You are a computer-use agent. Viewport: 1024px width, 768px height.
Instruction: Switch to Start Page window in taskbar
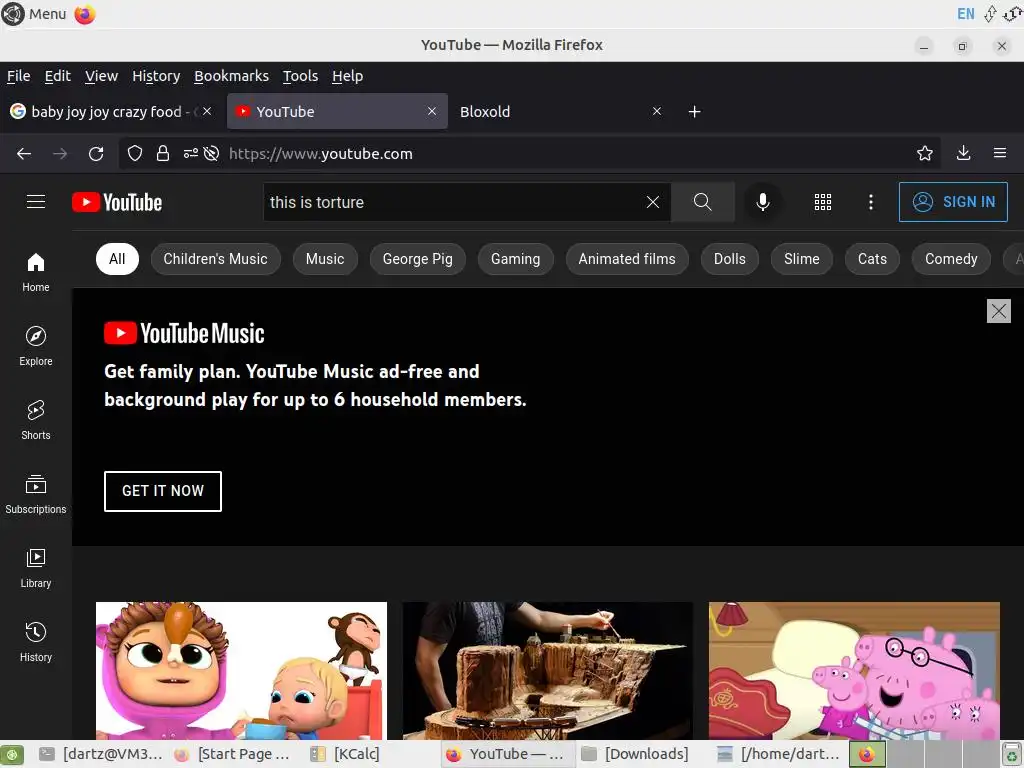tap(232, 754)
